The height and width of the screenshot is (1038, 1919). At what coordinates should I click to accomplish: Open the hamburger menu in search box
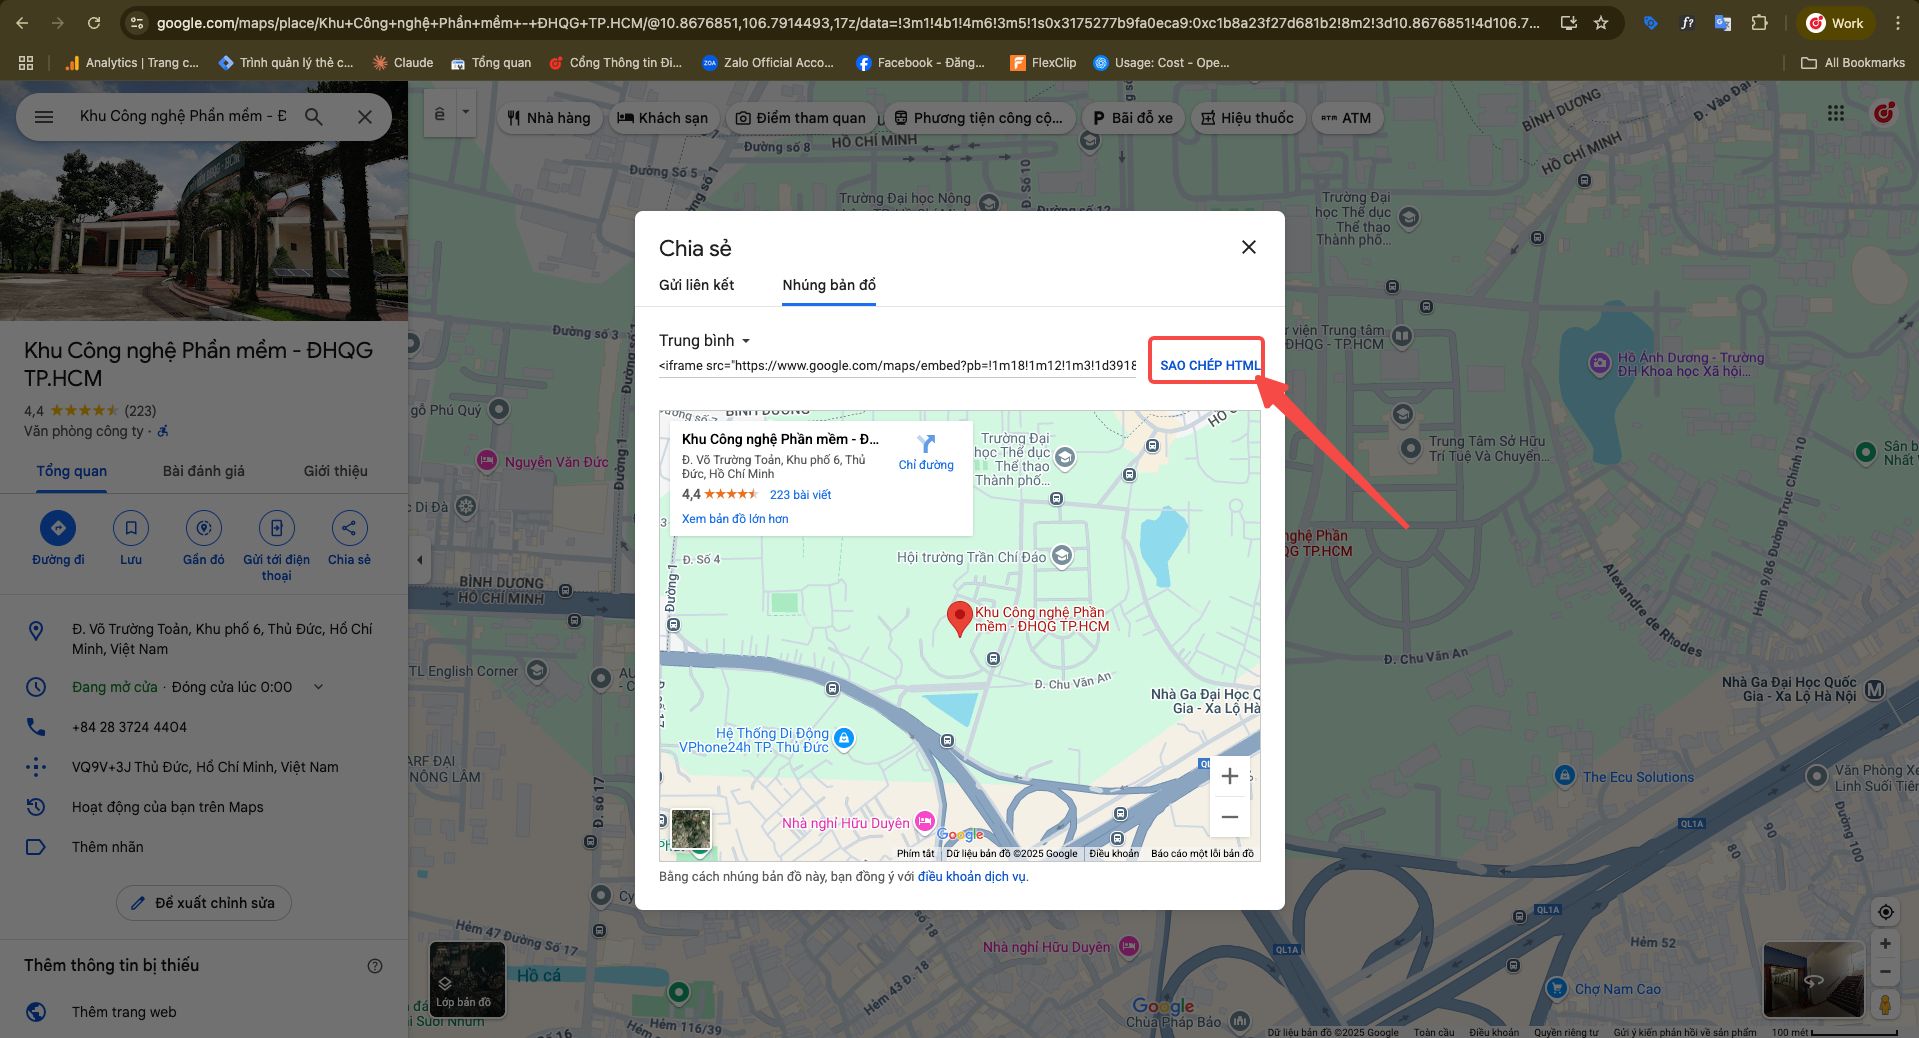pyautogui.click(x=44, y=117)
